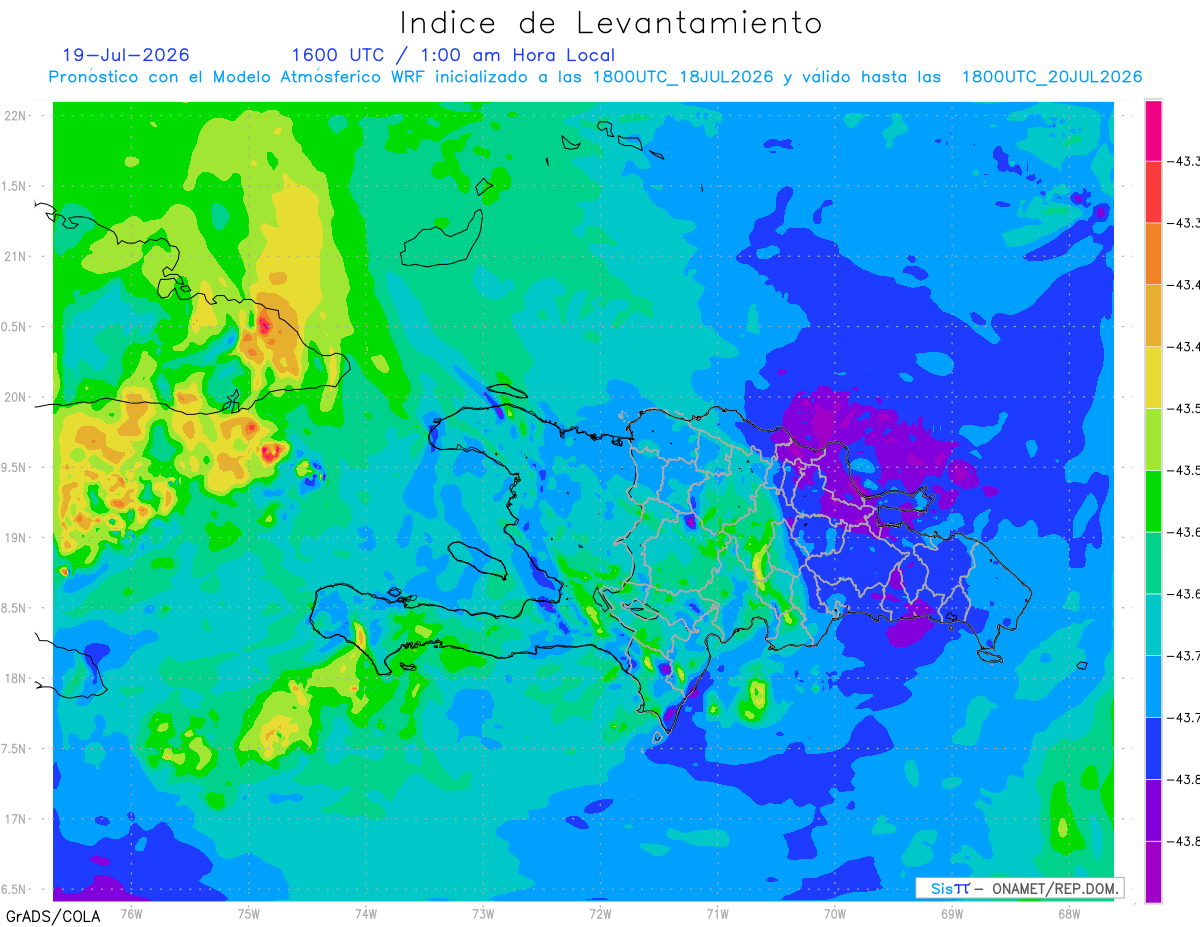
Task: Click the '1800UTC_18JUL2026' initialization time
Action: 683,77
